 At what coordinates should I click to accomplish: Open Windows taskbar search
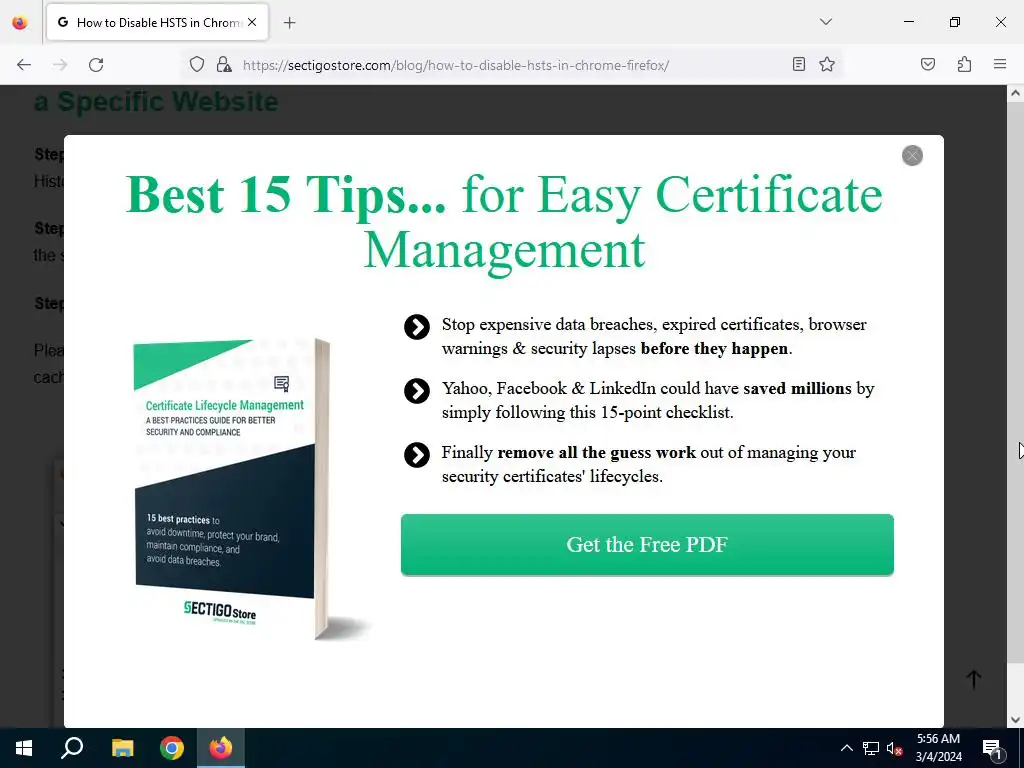[72, 748]
